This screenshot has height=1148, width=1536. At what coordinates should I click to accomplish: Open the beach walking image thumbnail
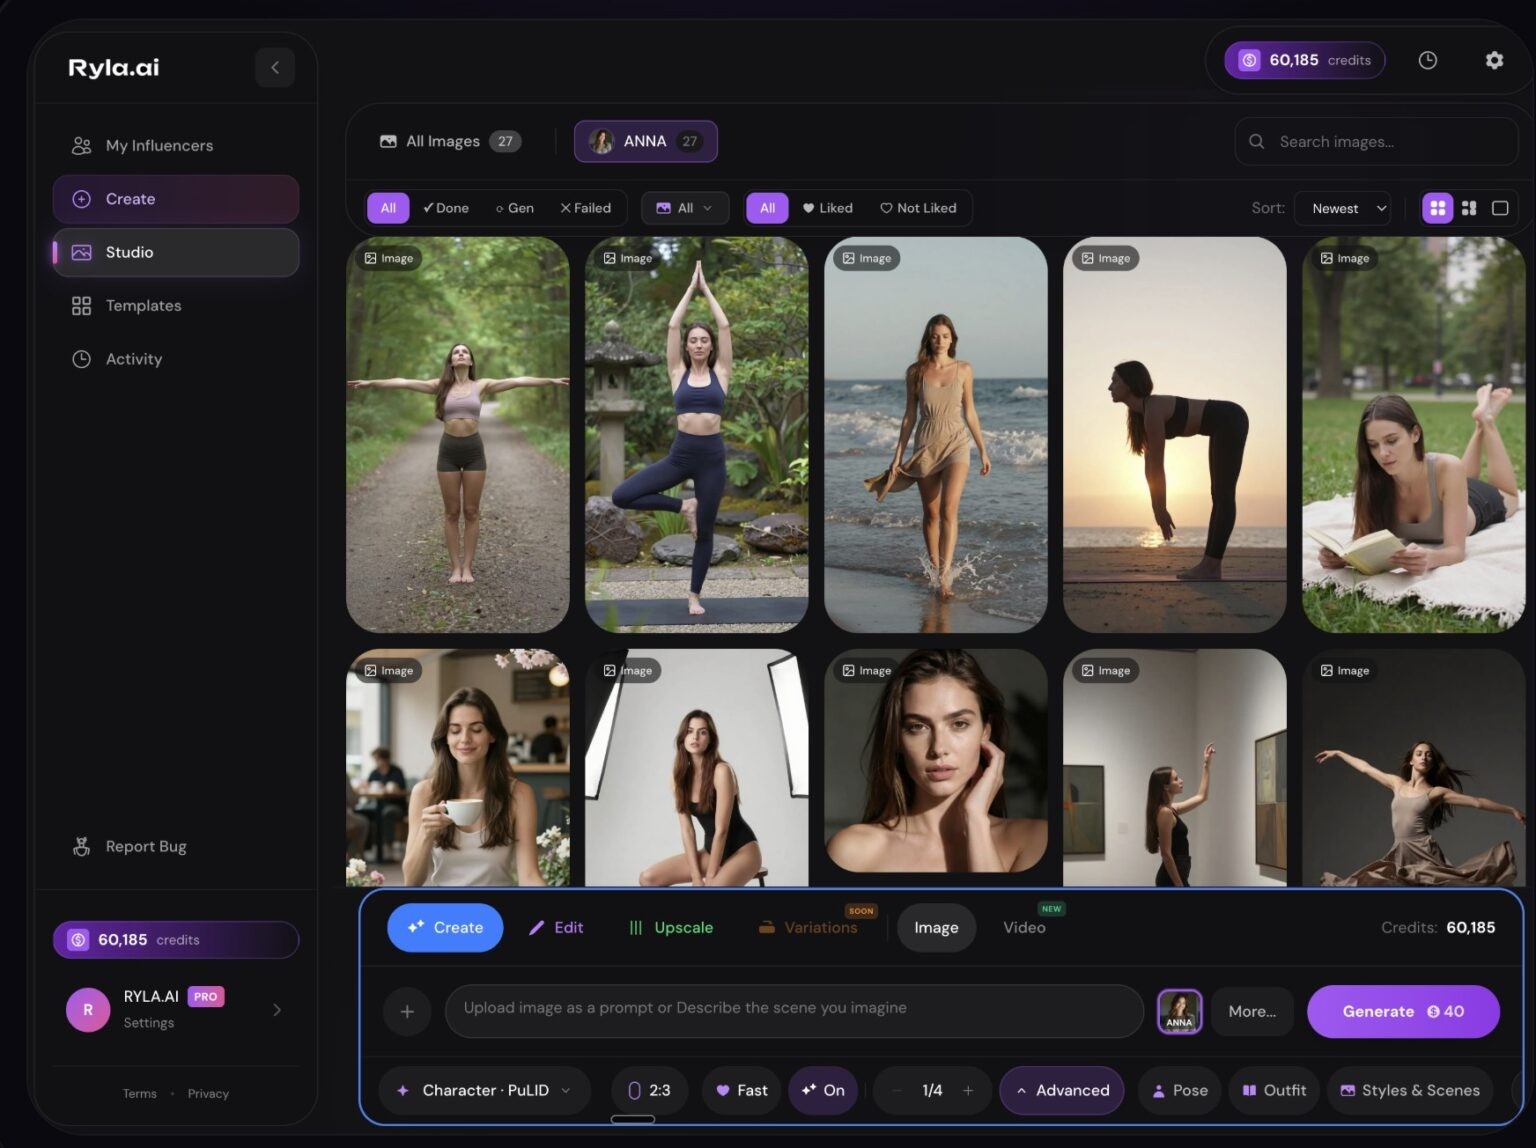click(935, 435)
